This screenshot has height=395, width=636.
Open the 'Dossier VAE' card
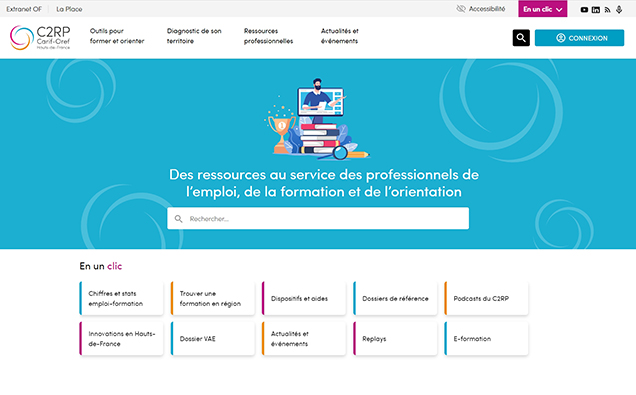tap(213, 339)
